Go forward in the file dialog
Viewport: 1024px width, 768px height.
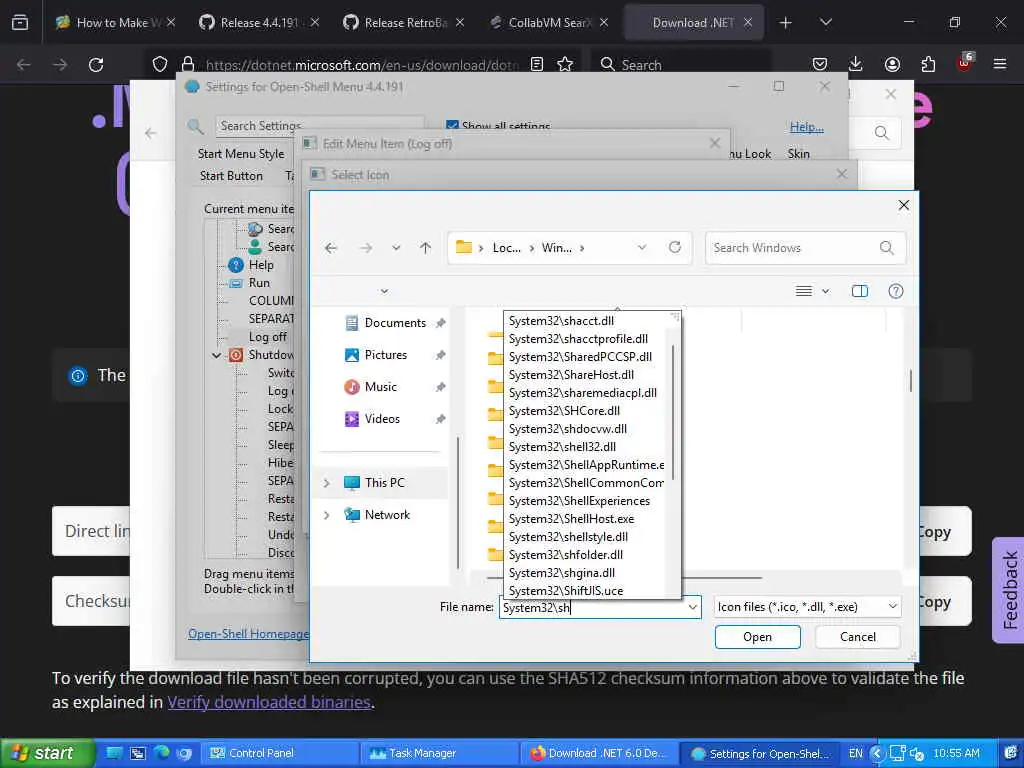pos(366,248)
